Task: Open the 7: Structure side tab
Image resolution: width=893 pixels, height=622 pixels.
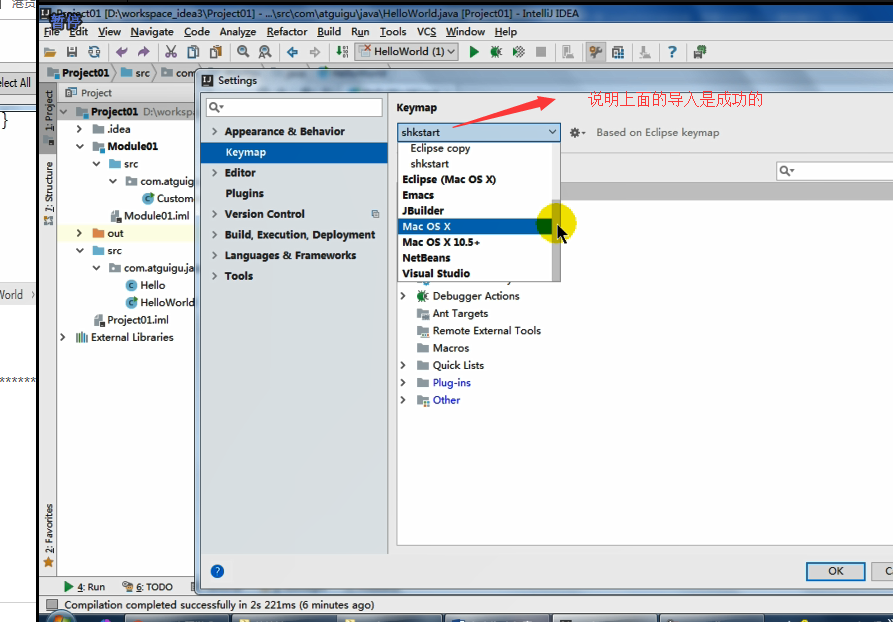Action: click(49, 193)
